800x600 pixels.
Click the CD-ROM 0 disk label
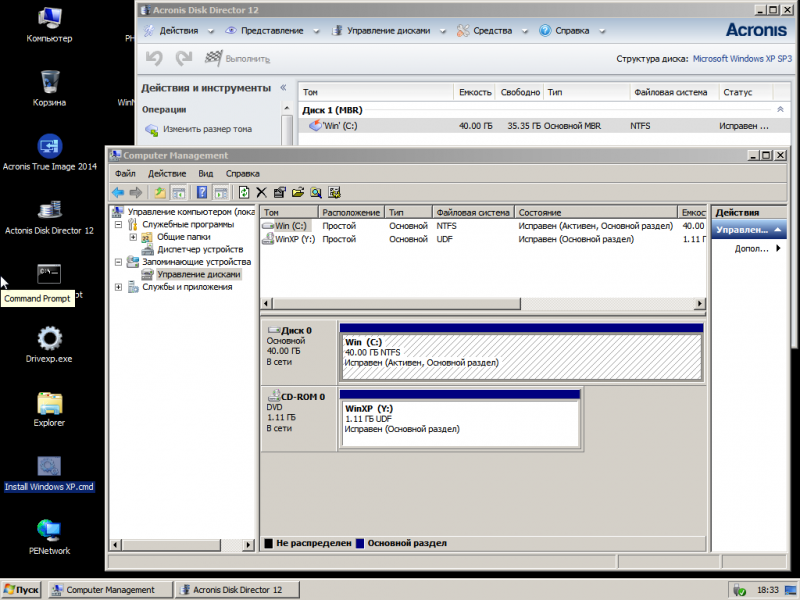(298, 418)
